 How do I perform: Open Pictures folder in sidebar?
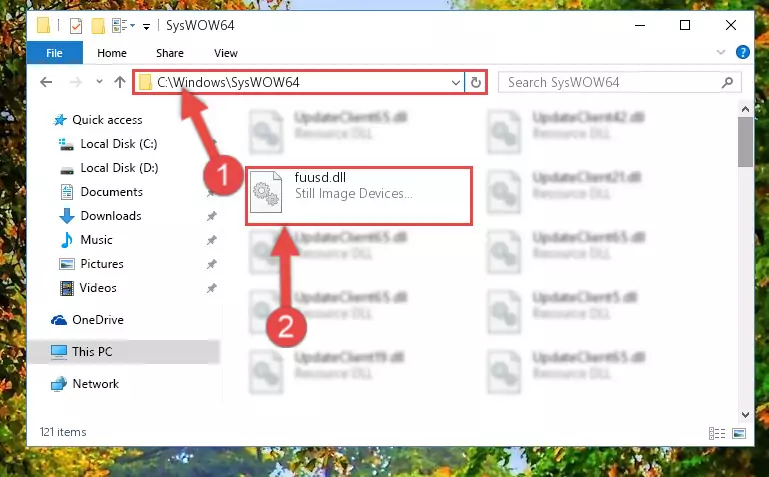[x=102, y=264]
